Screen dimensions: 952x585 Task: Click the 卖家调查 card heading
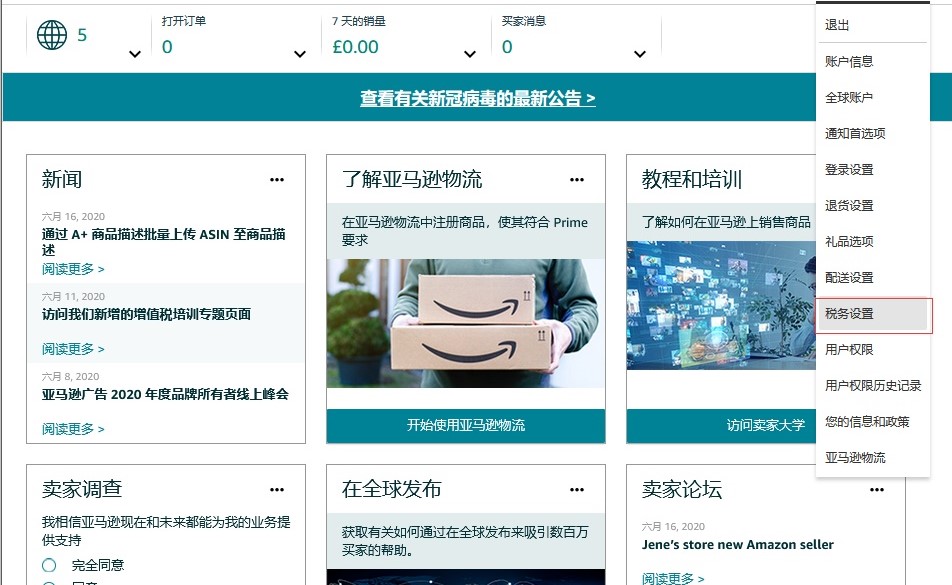tap(82, 489)
